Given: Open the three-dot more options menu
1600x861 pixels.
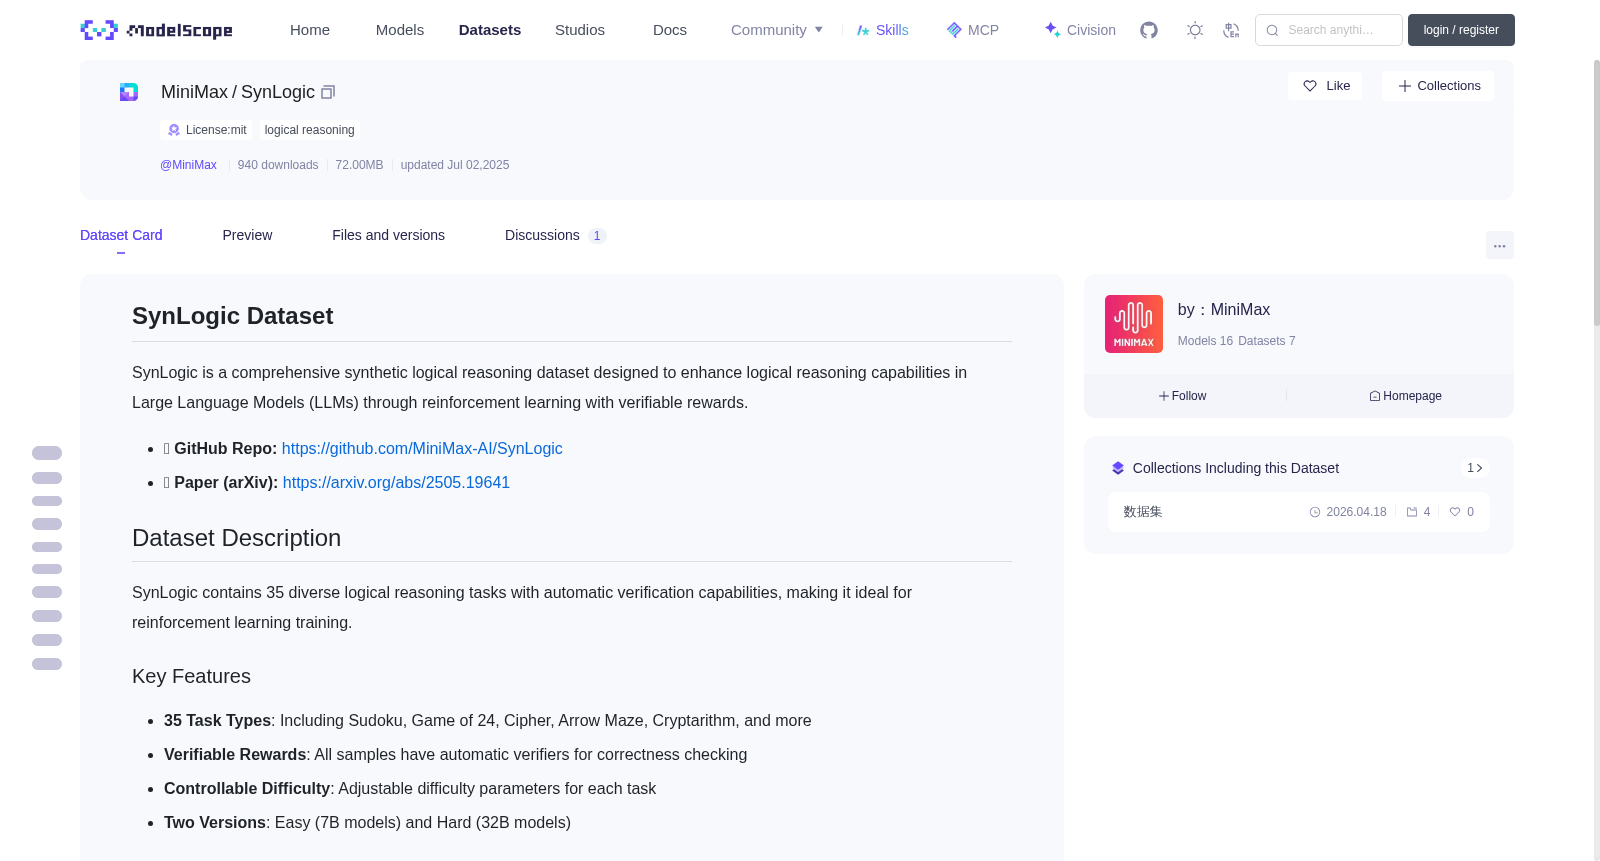Looking at the screenshot, I should pos(1499,245).
